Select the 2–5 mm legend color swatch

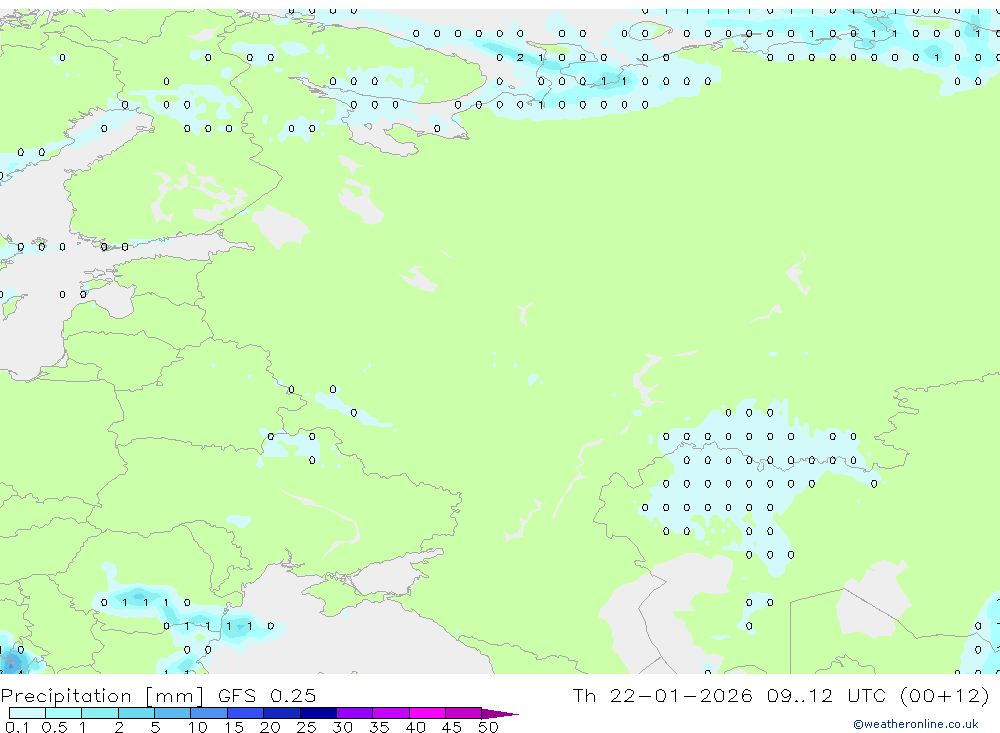click(x=136, y=713)
